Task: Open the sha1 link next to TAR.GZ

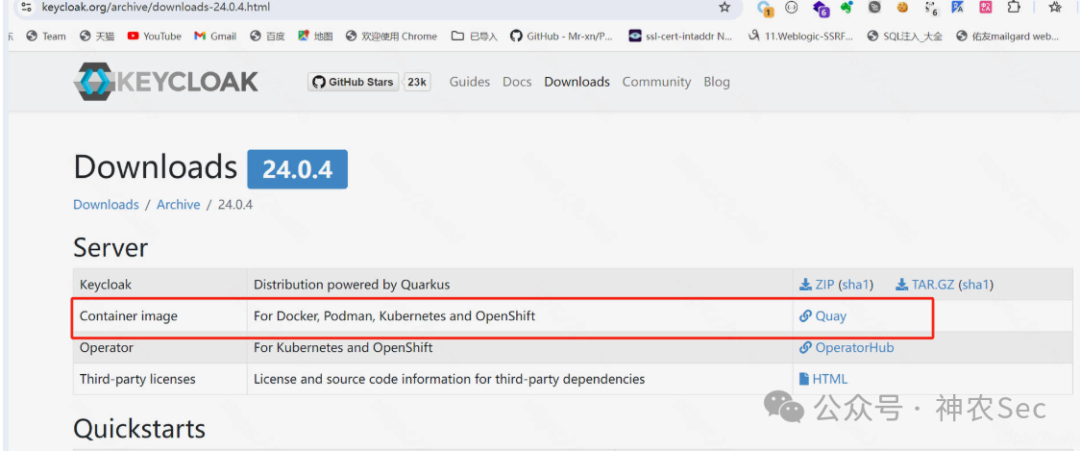Action: 976,284
